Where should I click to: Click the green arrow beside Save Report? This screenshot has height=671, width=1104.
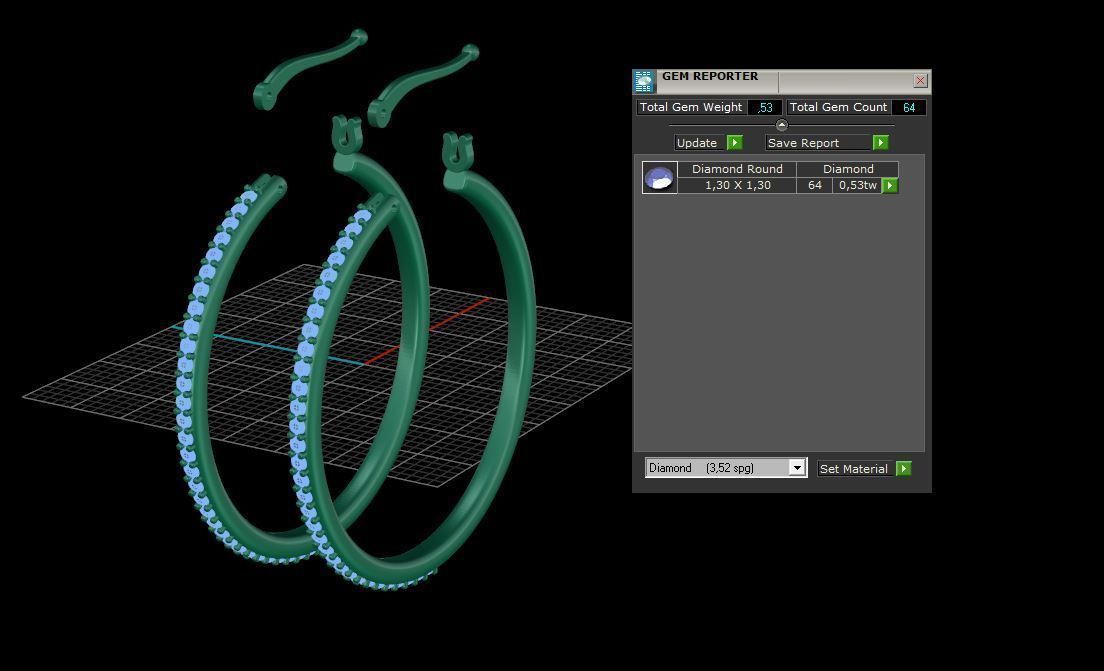880,143
